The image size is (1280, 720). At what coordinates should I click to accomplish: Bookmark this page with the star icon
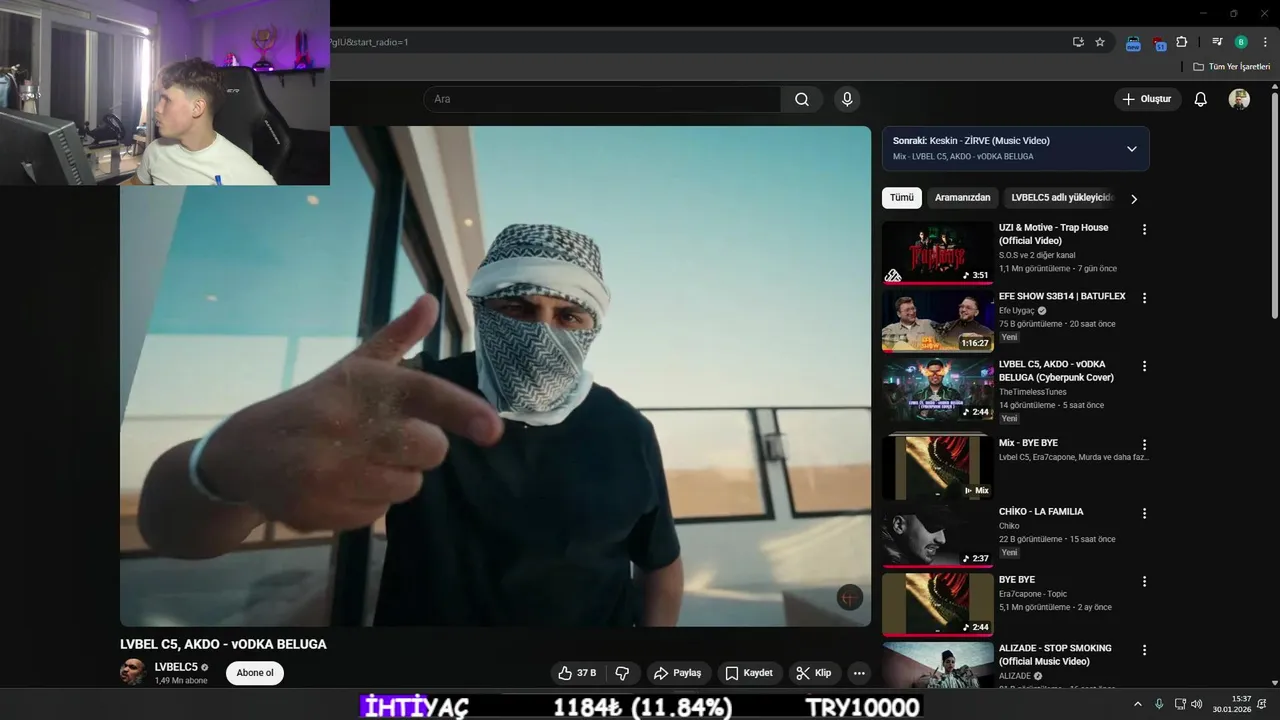[x=1100, y=42]
